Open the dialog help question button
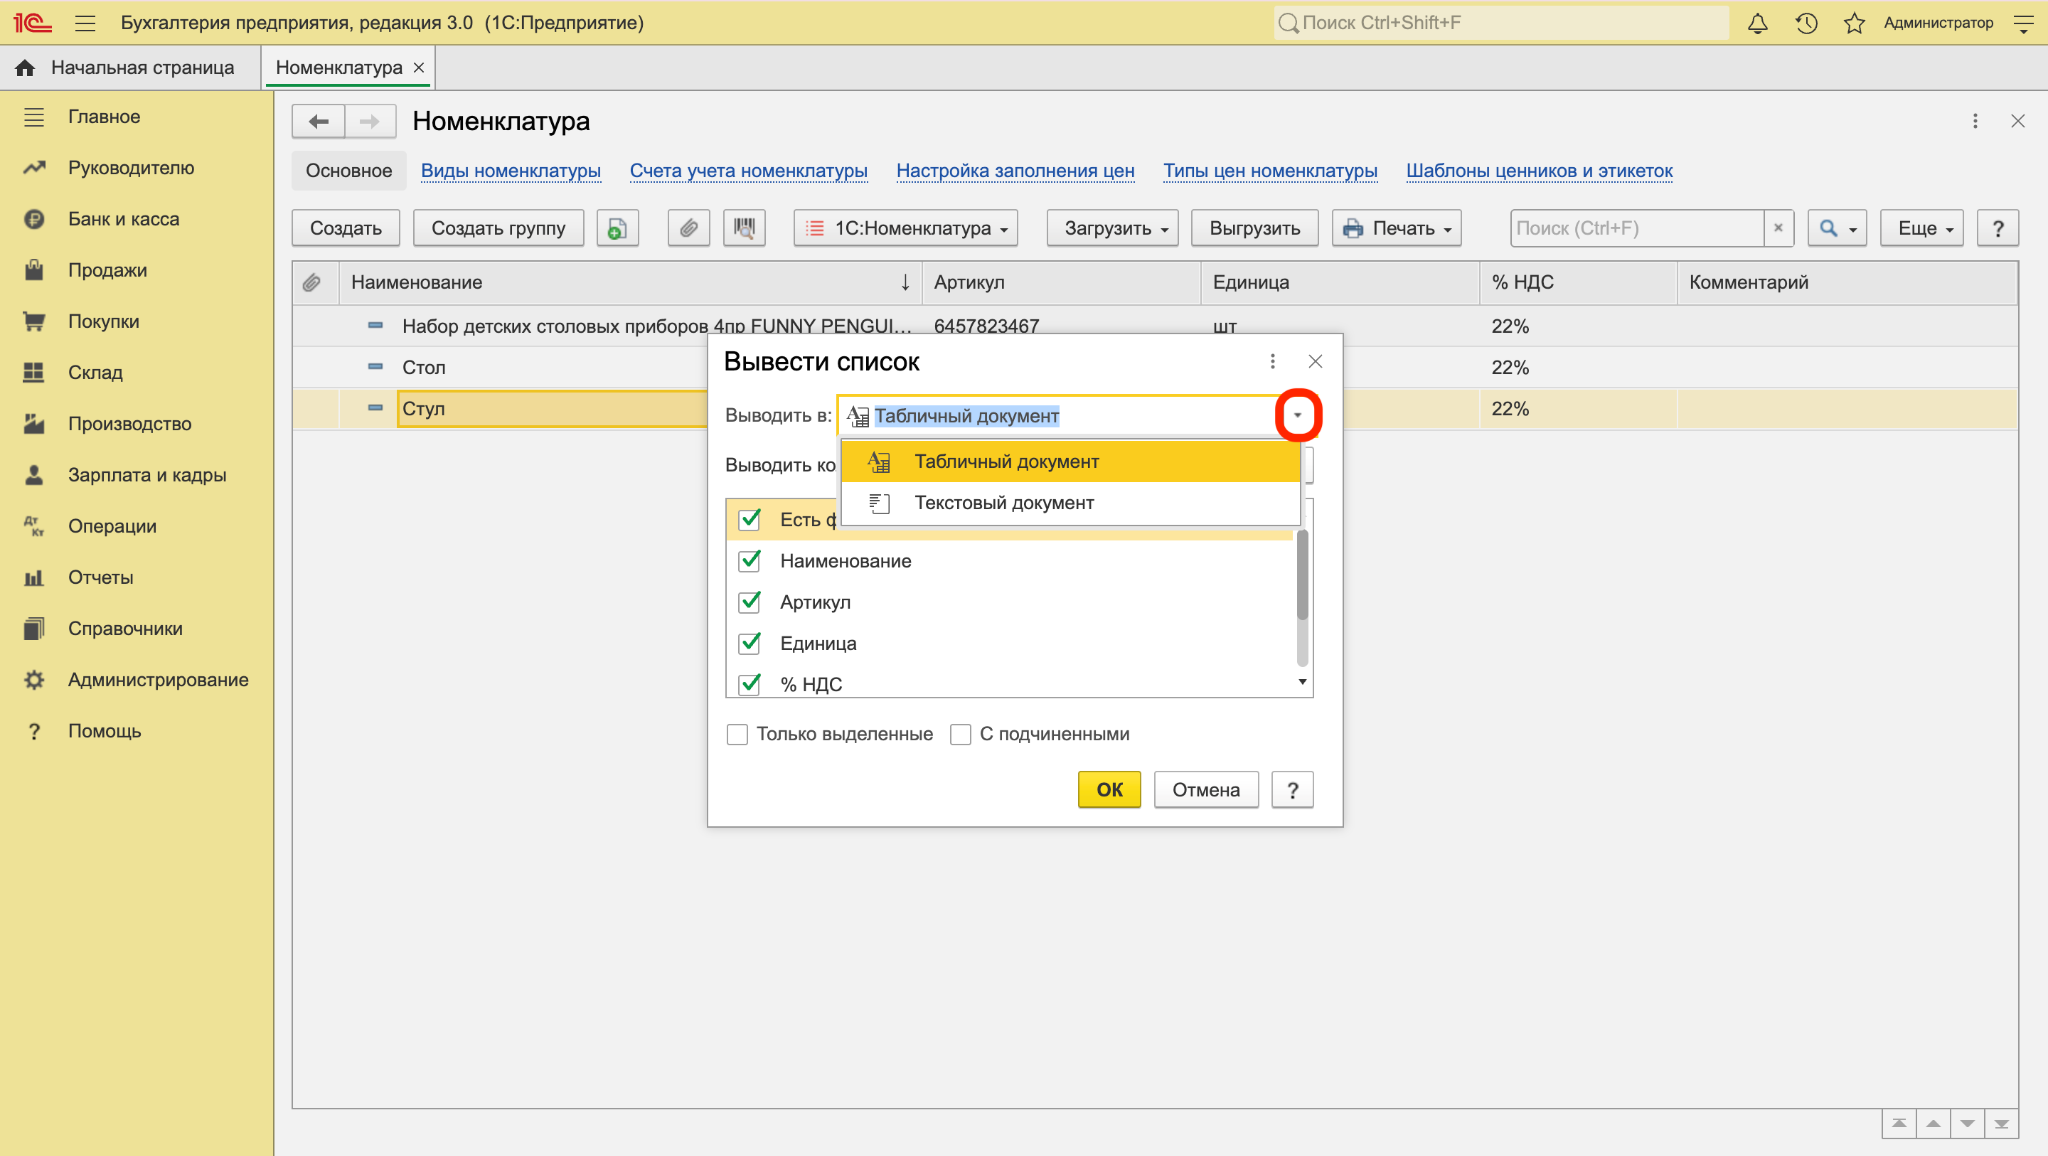This screenshot has width=2048, height=1156. tap(1292, 790)
